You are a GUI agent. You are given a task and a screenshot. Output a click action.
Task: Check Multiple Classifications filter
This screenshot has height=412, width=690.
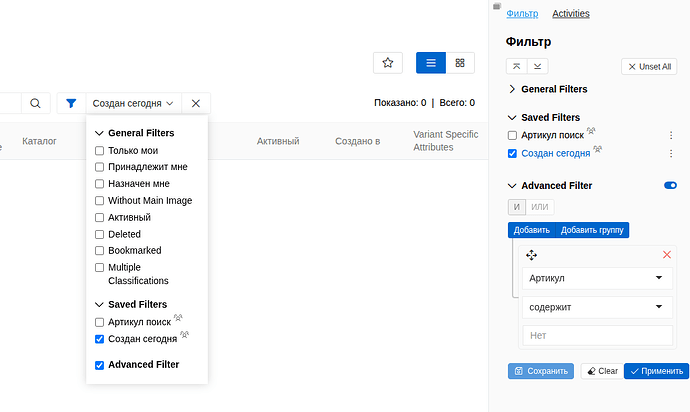click(99, 268)
